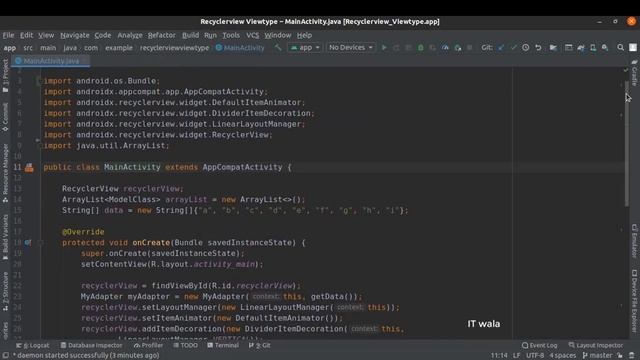
Task: Open the Logcat tool window
Action: pyautogui.click(x=33, y=345)
